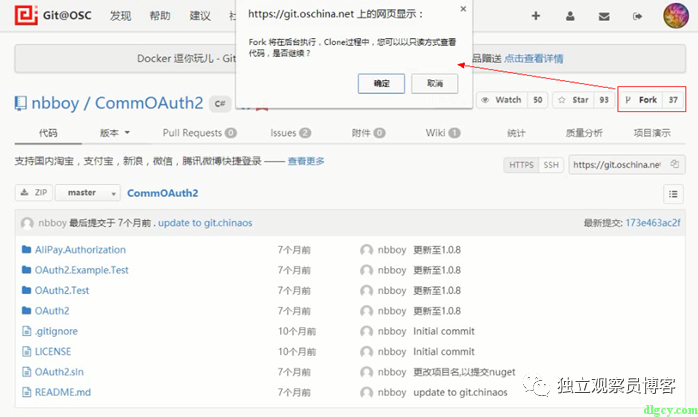Open the .gitignore file

point(56,331)
